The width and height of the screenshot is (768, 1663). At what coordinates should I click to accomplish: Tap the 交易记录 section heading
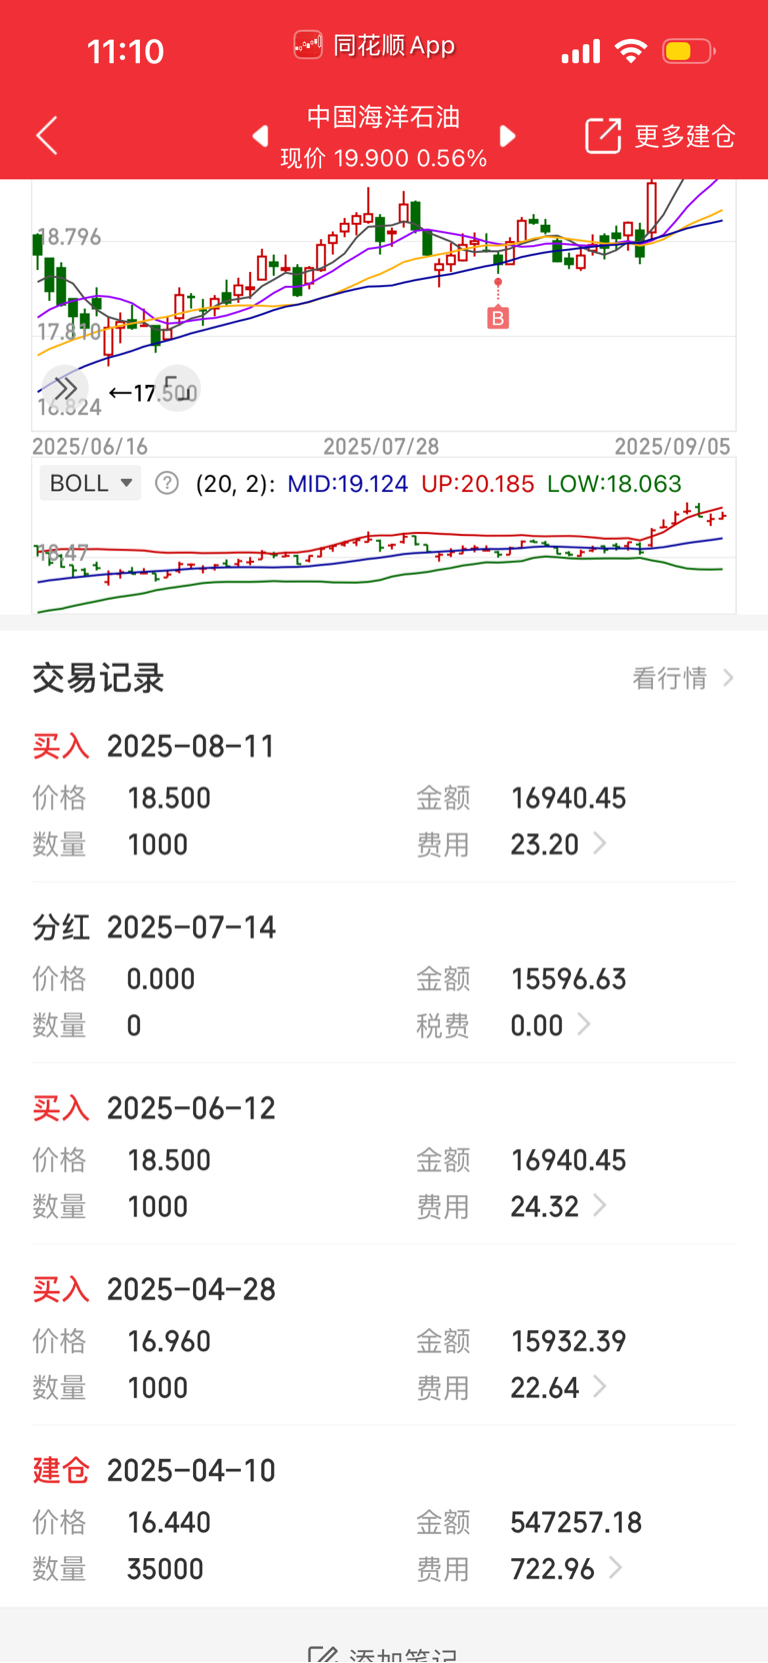pos(98,678)
